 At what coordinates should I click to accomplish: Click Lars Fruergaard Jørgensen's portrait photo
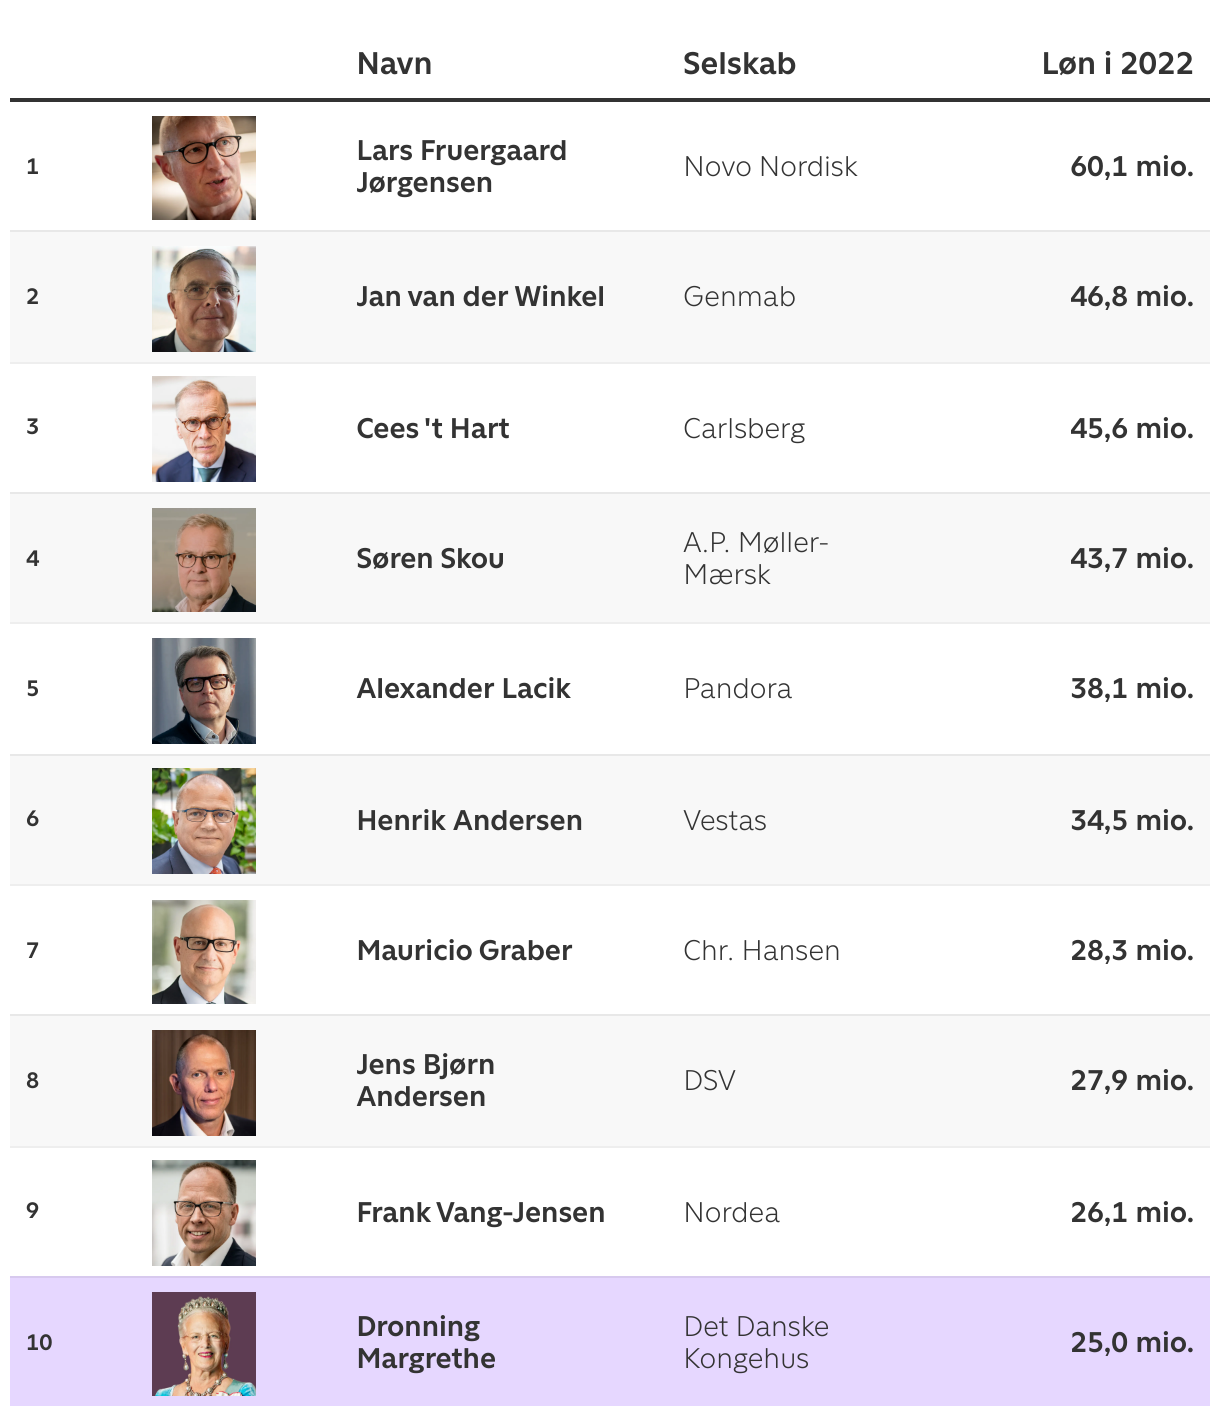coord(204,168)
